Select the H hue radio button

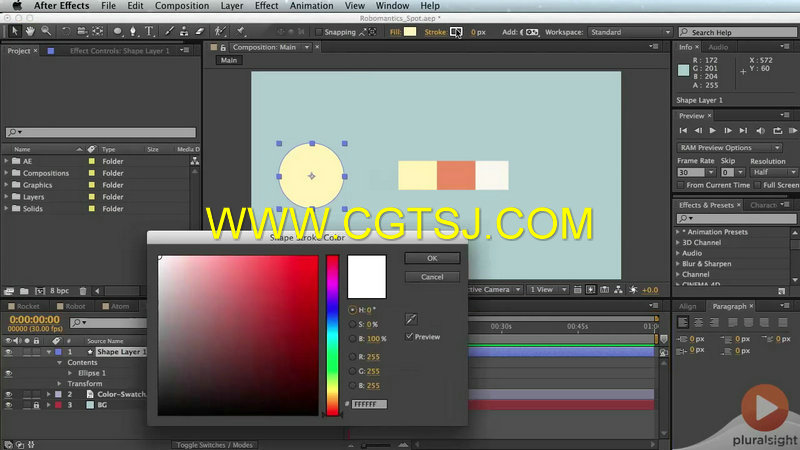[x=353, y=310]
